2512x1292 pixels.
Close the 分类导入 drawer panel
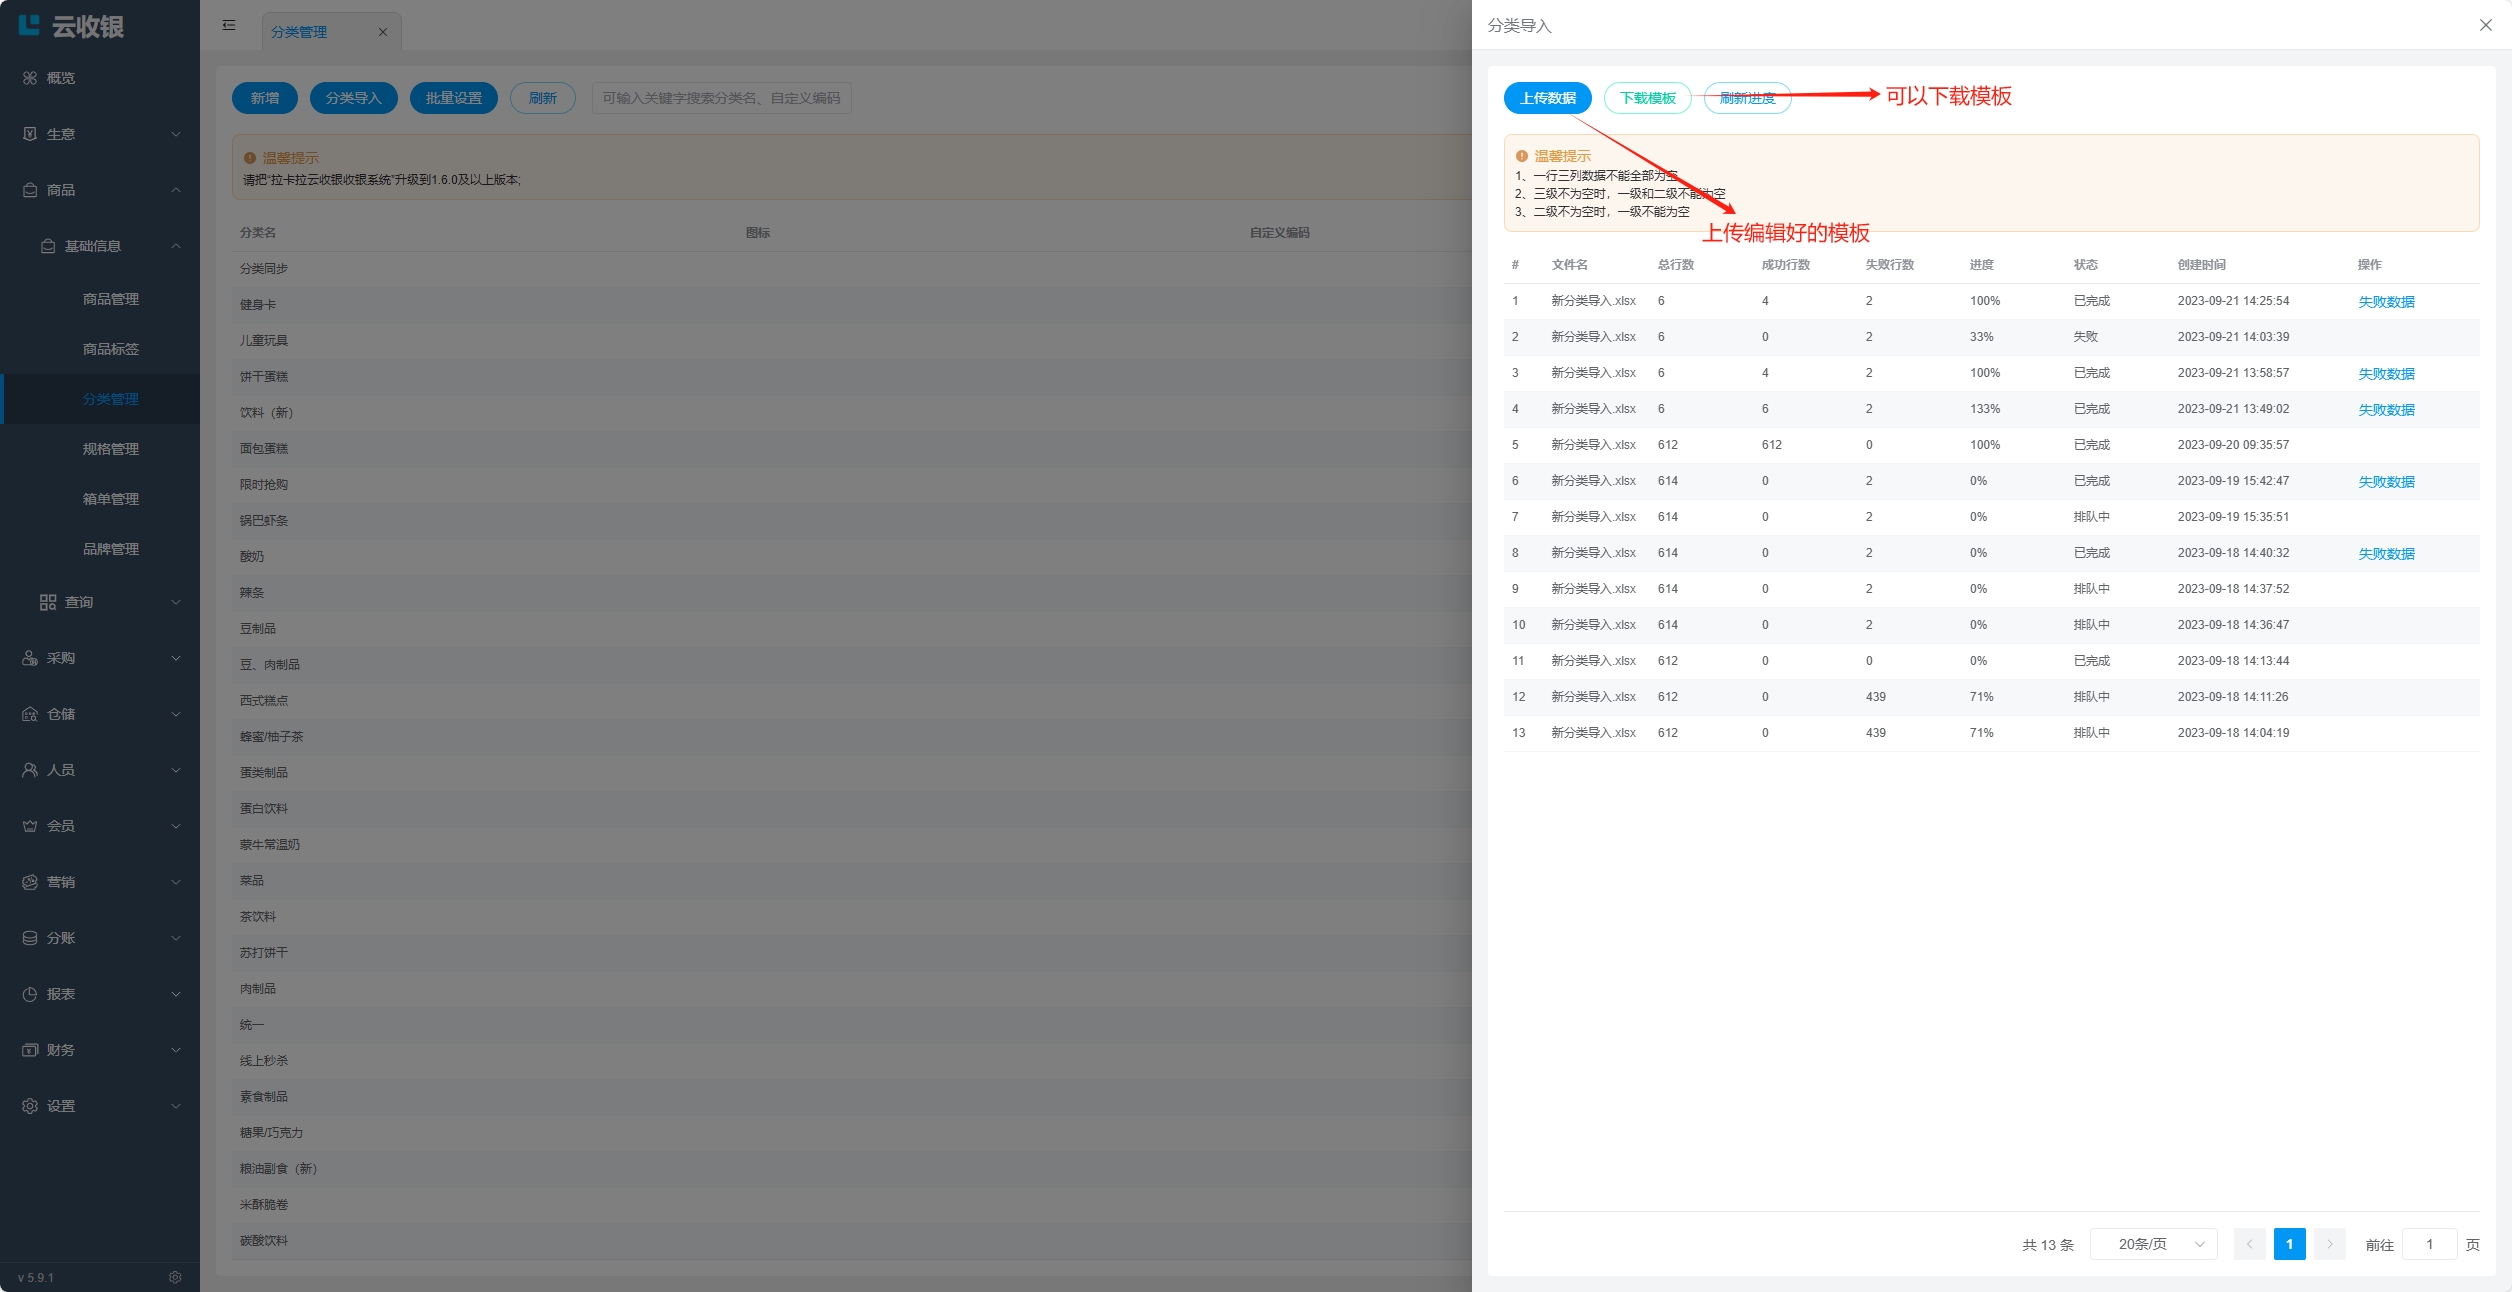pos(2485,25)
